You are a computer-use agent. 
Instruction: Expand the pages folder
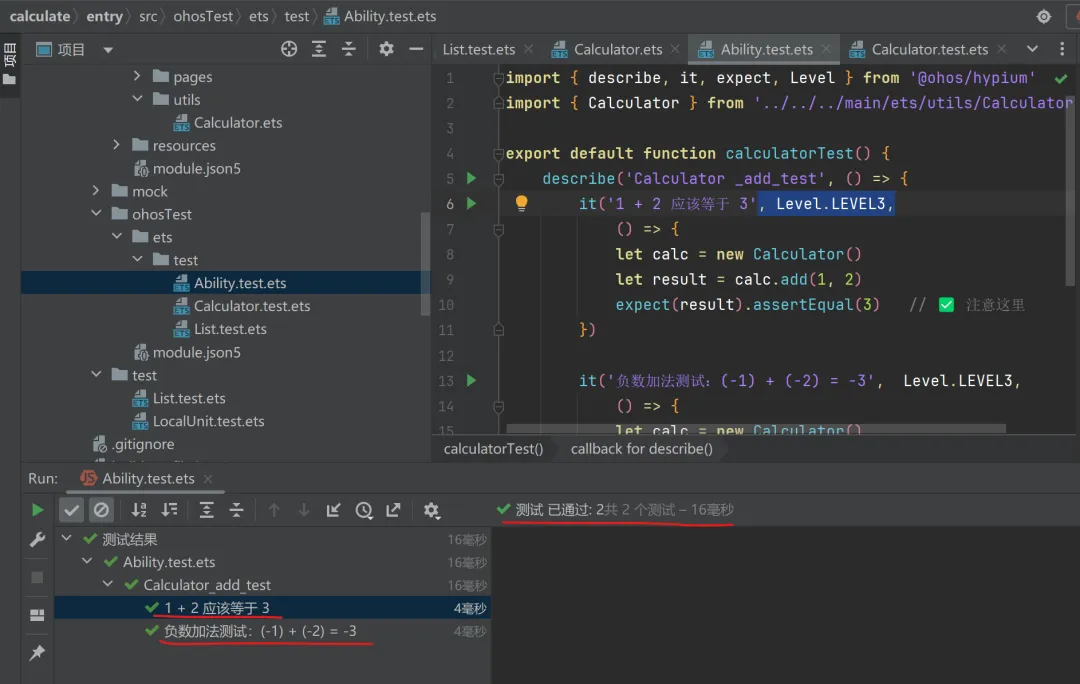[x=138, y=77]
